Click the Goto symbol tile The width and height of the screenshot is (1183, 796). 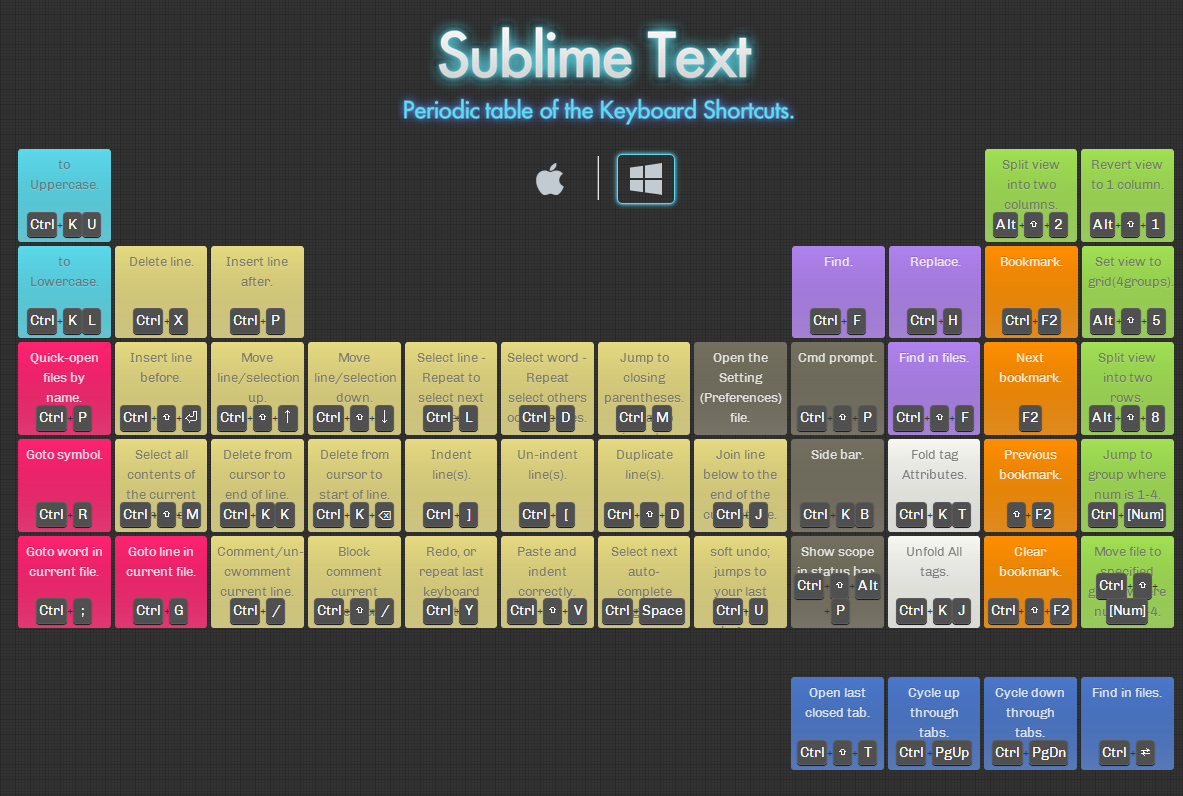point(63,485)
